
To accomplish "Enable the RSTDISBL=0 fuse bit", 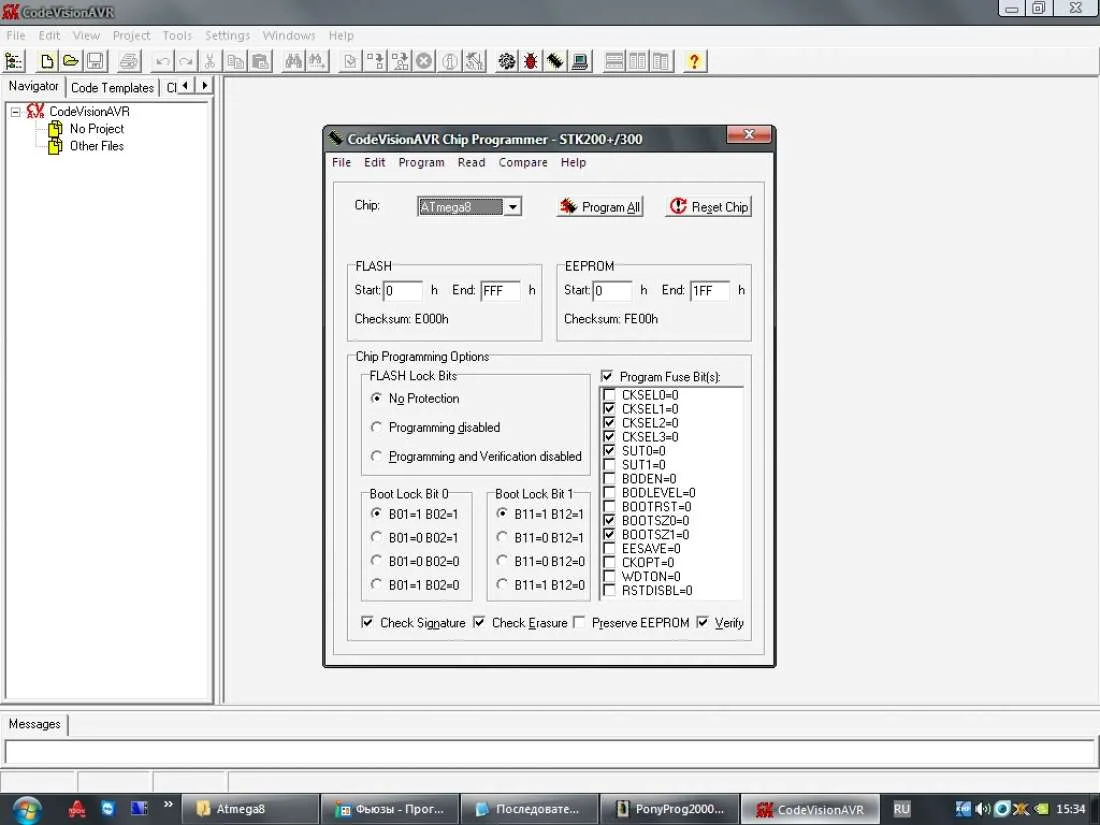I will tap(609, 590).
